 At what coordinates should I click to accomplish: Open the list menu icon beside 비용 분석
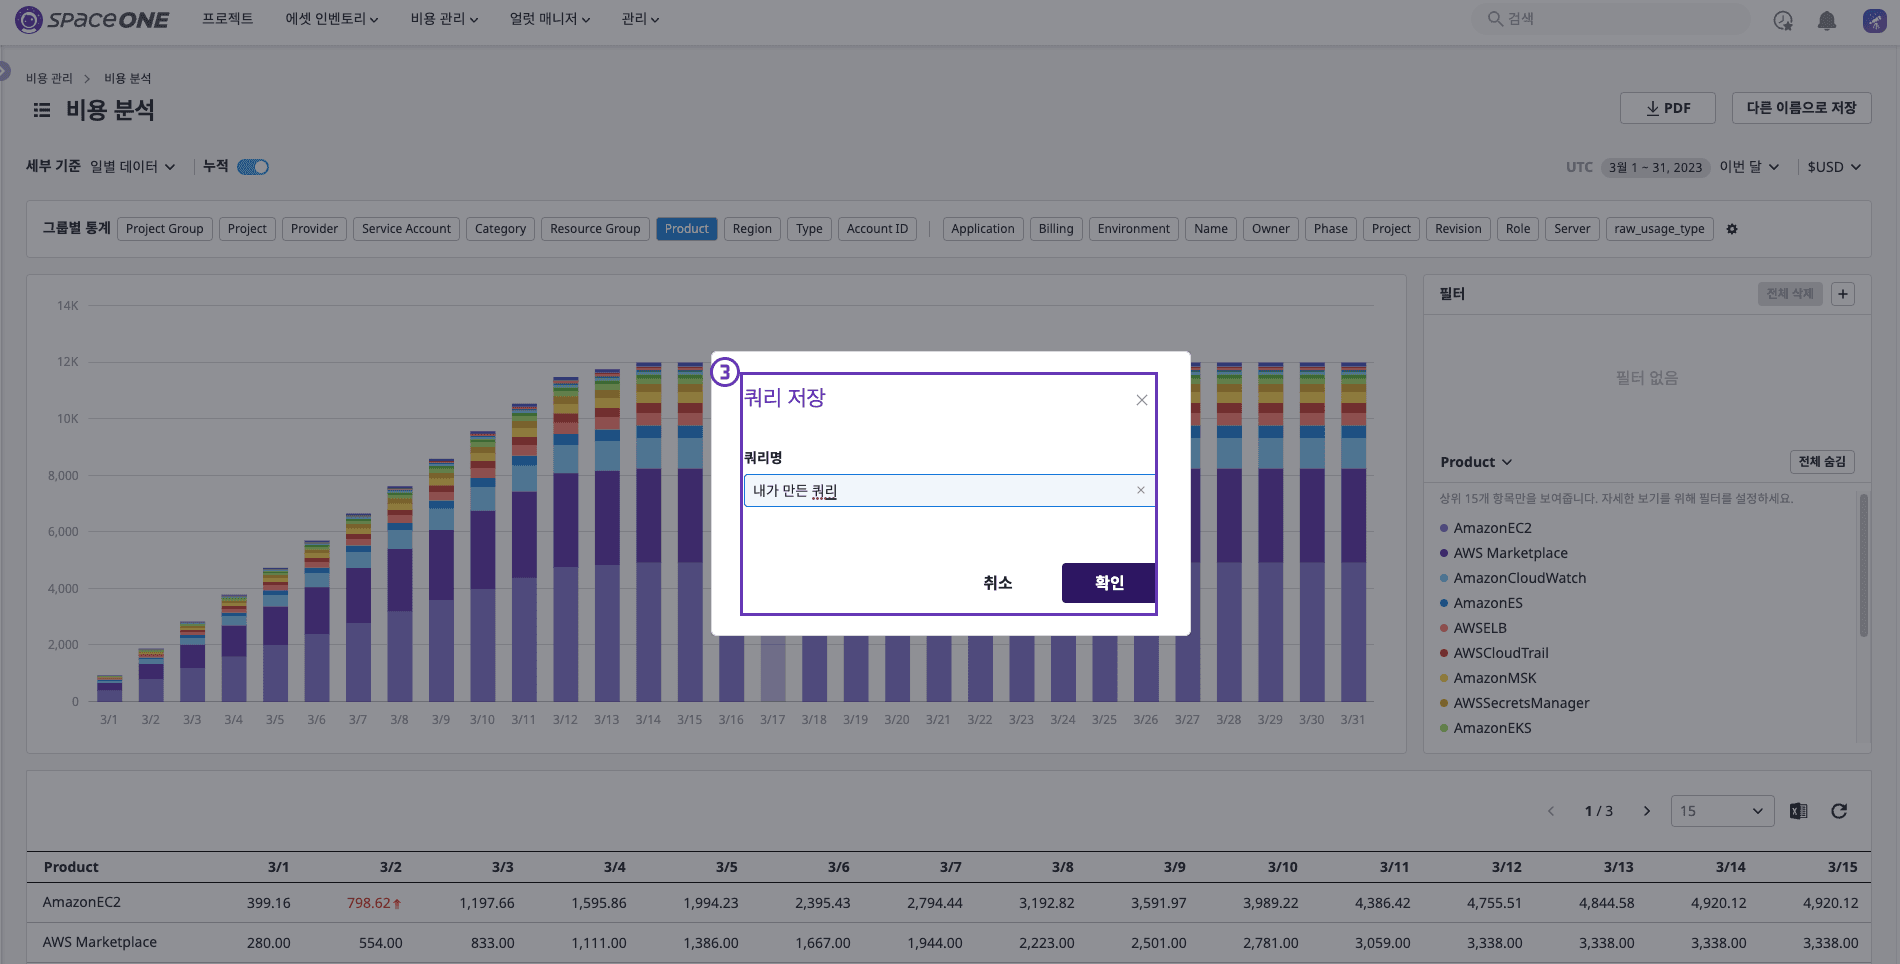[x=42, y=110]
